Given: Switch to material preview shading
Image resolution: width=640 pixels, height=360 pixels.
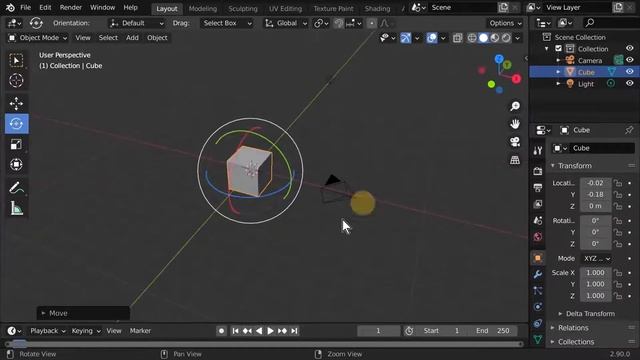Looking at the screenshot, I should point(495,38).
